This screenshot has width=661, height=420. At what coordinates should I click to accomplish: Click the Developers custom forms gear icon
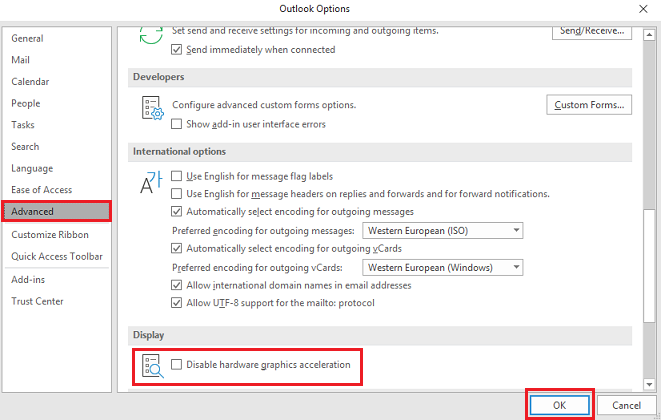[152, 108]
